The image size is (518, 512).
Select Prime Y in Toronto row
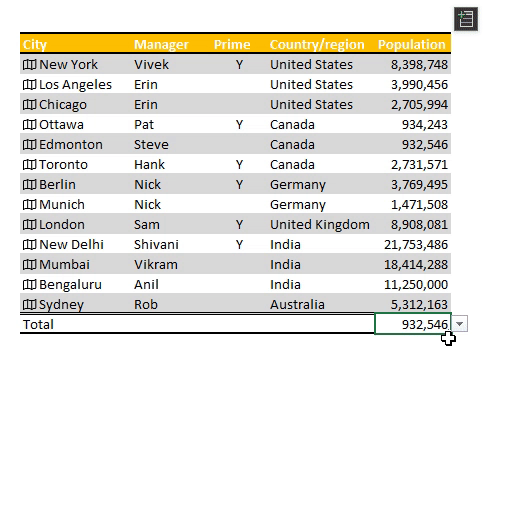coord(239,164)
